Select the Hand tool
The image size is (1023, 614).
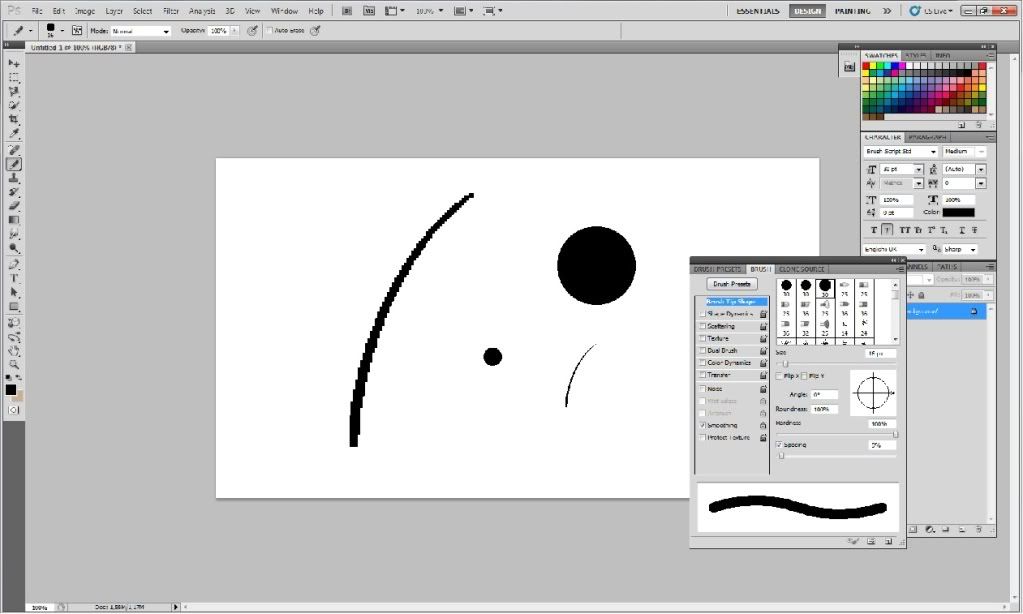tap(14, 351)
